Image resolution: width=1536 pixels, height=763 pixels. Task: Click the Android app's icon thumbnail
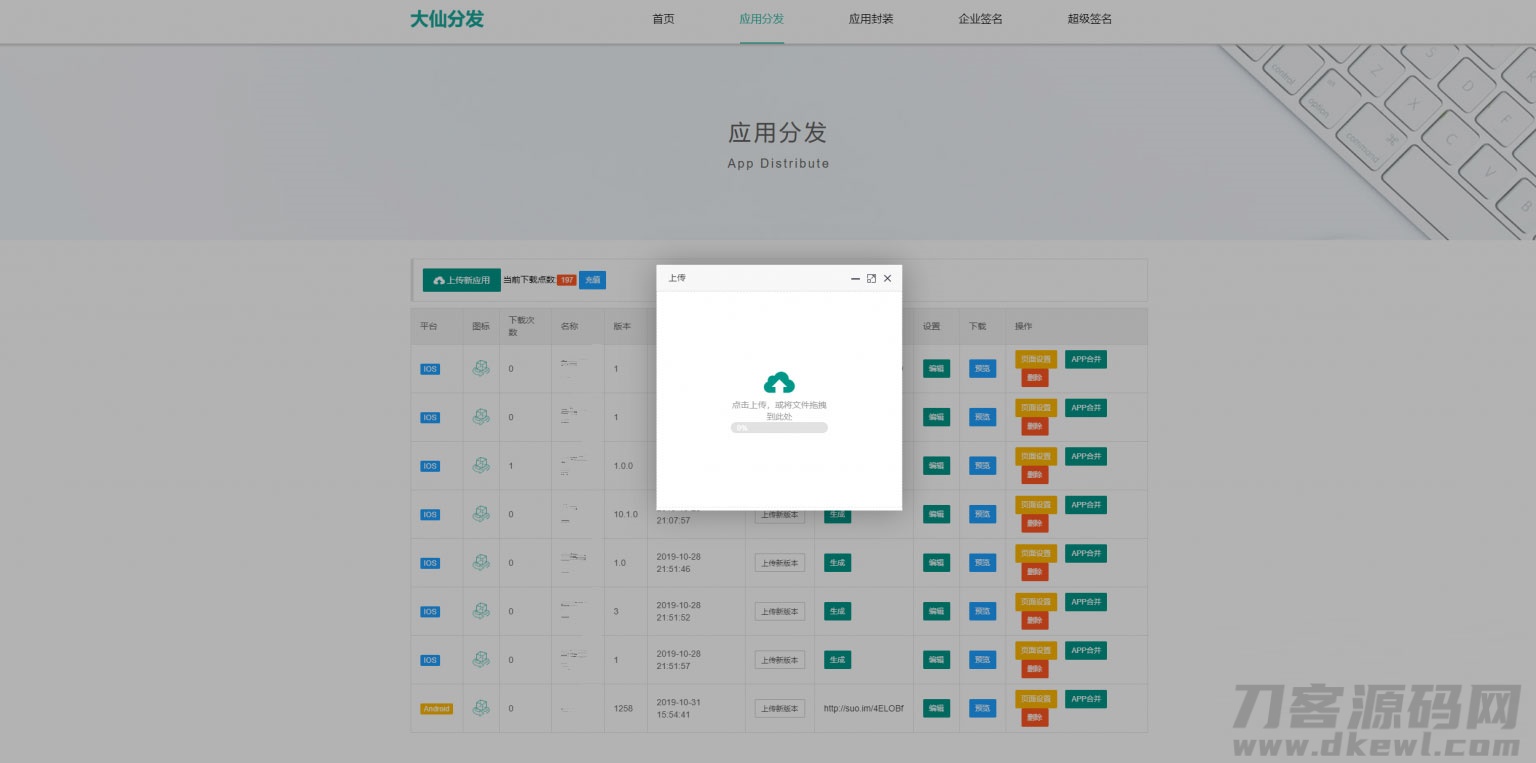click(x=481, y=708)
